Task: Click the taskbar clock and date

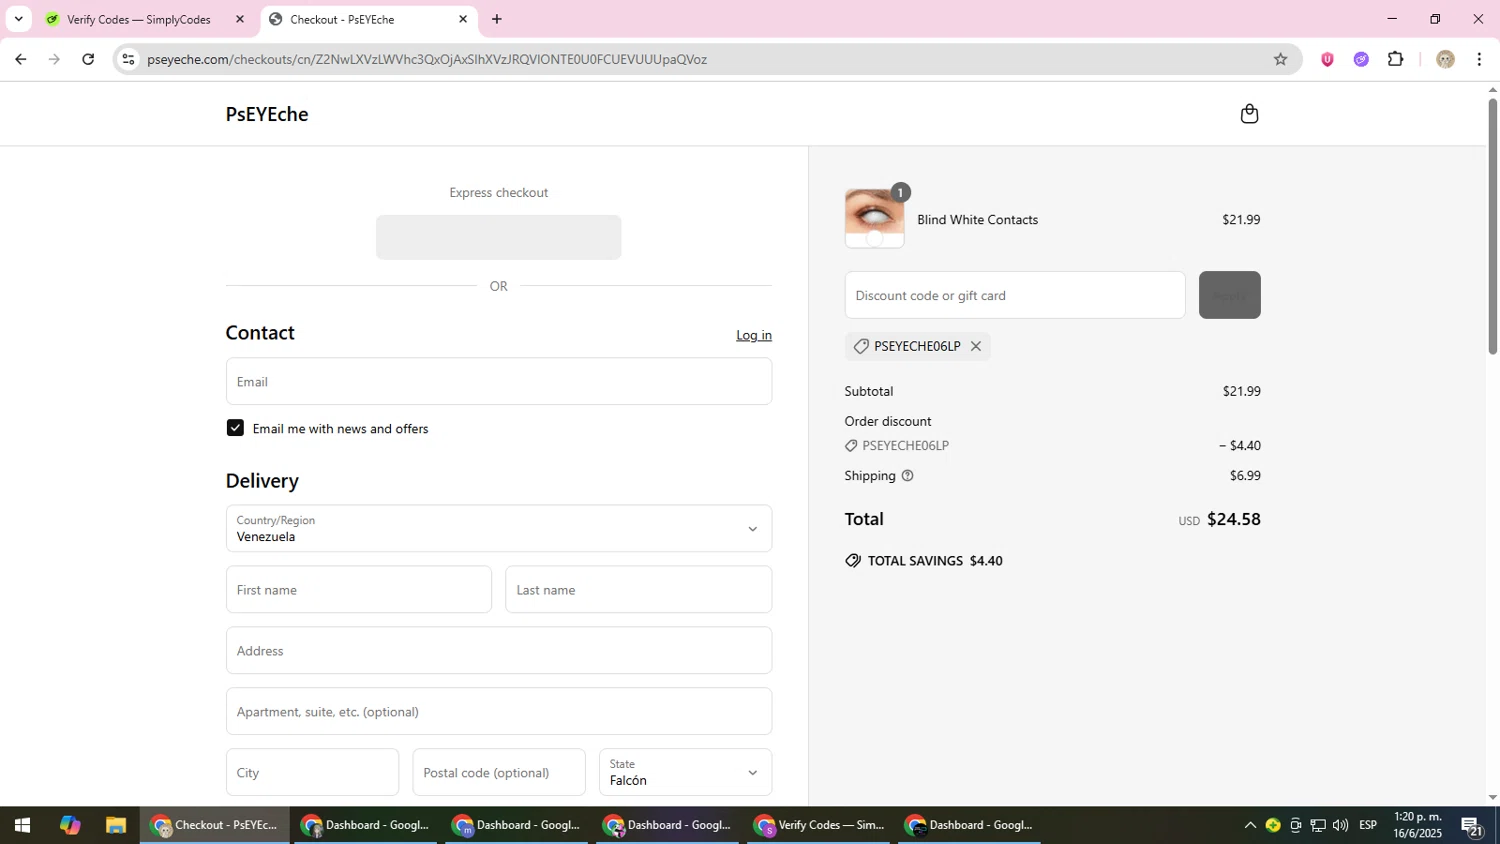Action: [x=1418, y=825]
